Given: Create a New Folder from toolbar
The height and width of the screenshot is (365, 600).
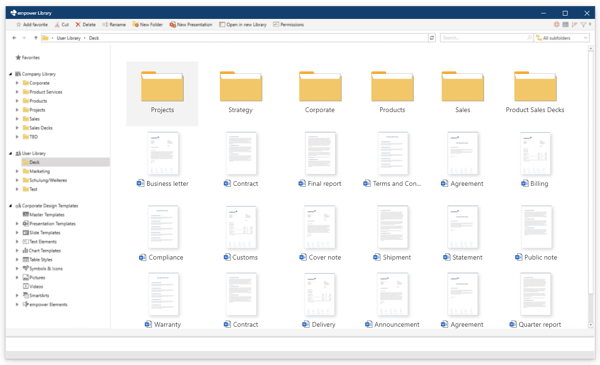Looking at the screenshot, I should (147, 24).
